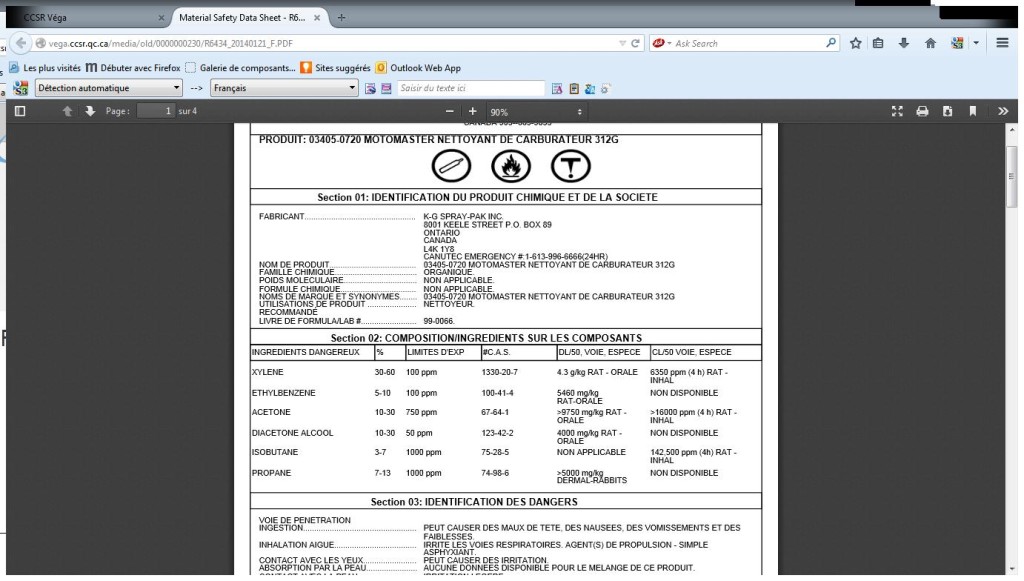The height and width of the screenshot is (581, 1024).
Task: Open the Firefox hamburger menu
Action: (x=1002, y=43)
